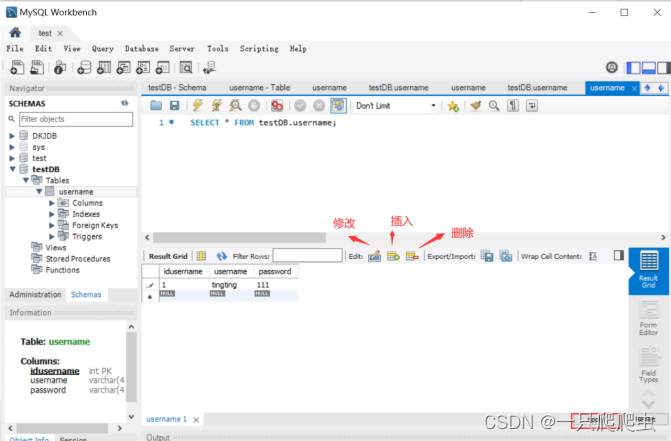Switch to the testDB - Schema tab
The image size is (671, 441).
click(x=177, y=88)
